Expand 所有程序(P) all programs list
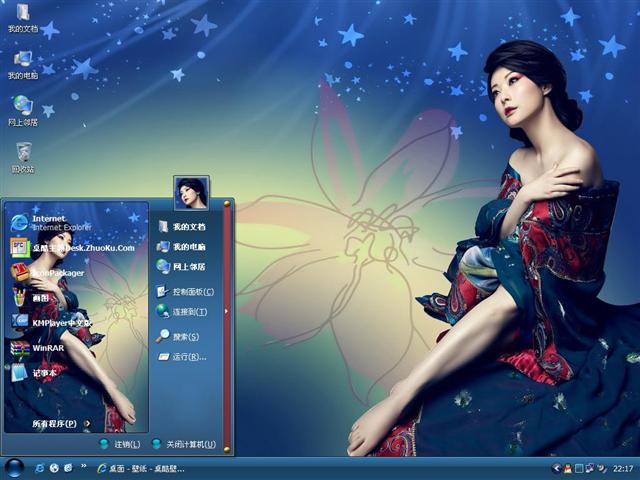Screen dimensions: 640x480 click(x=61, y=424)
